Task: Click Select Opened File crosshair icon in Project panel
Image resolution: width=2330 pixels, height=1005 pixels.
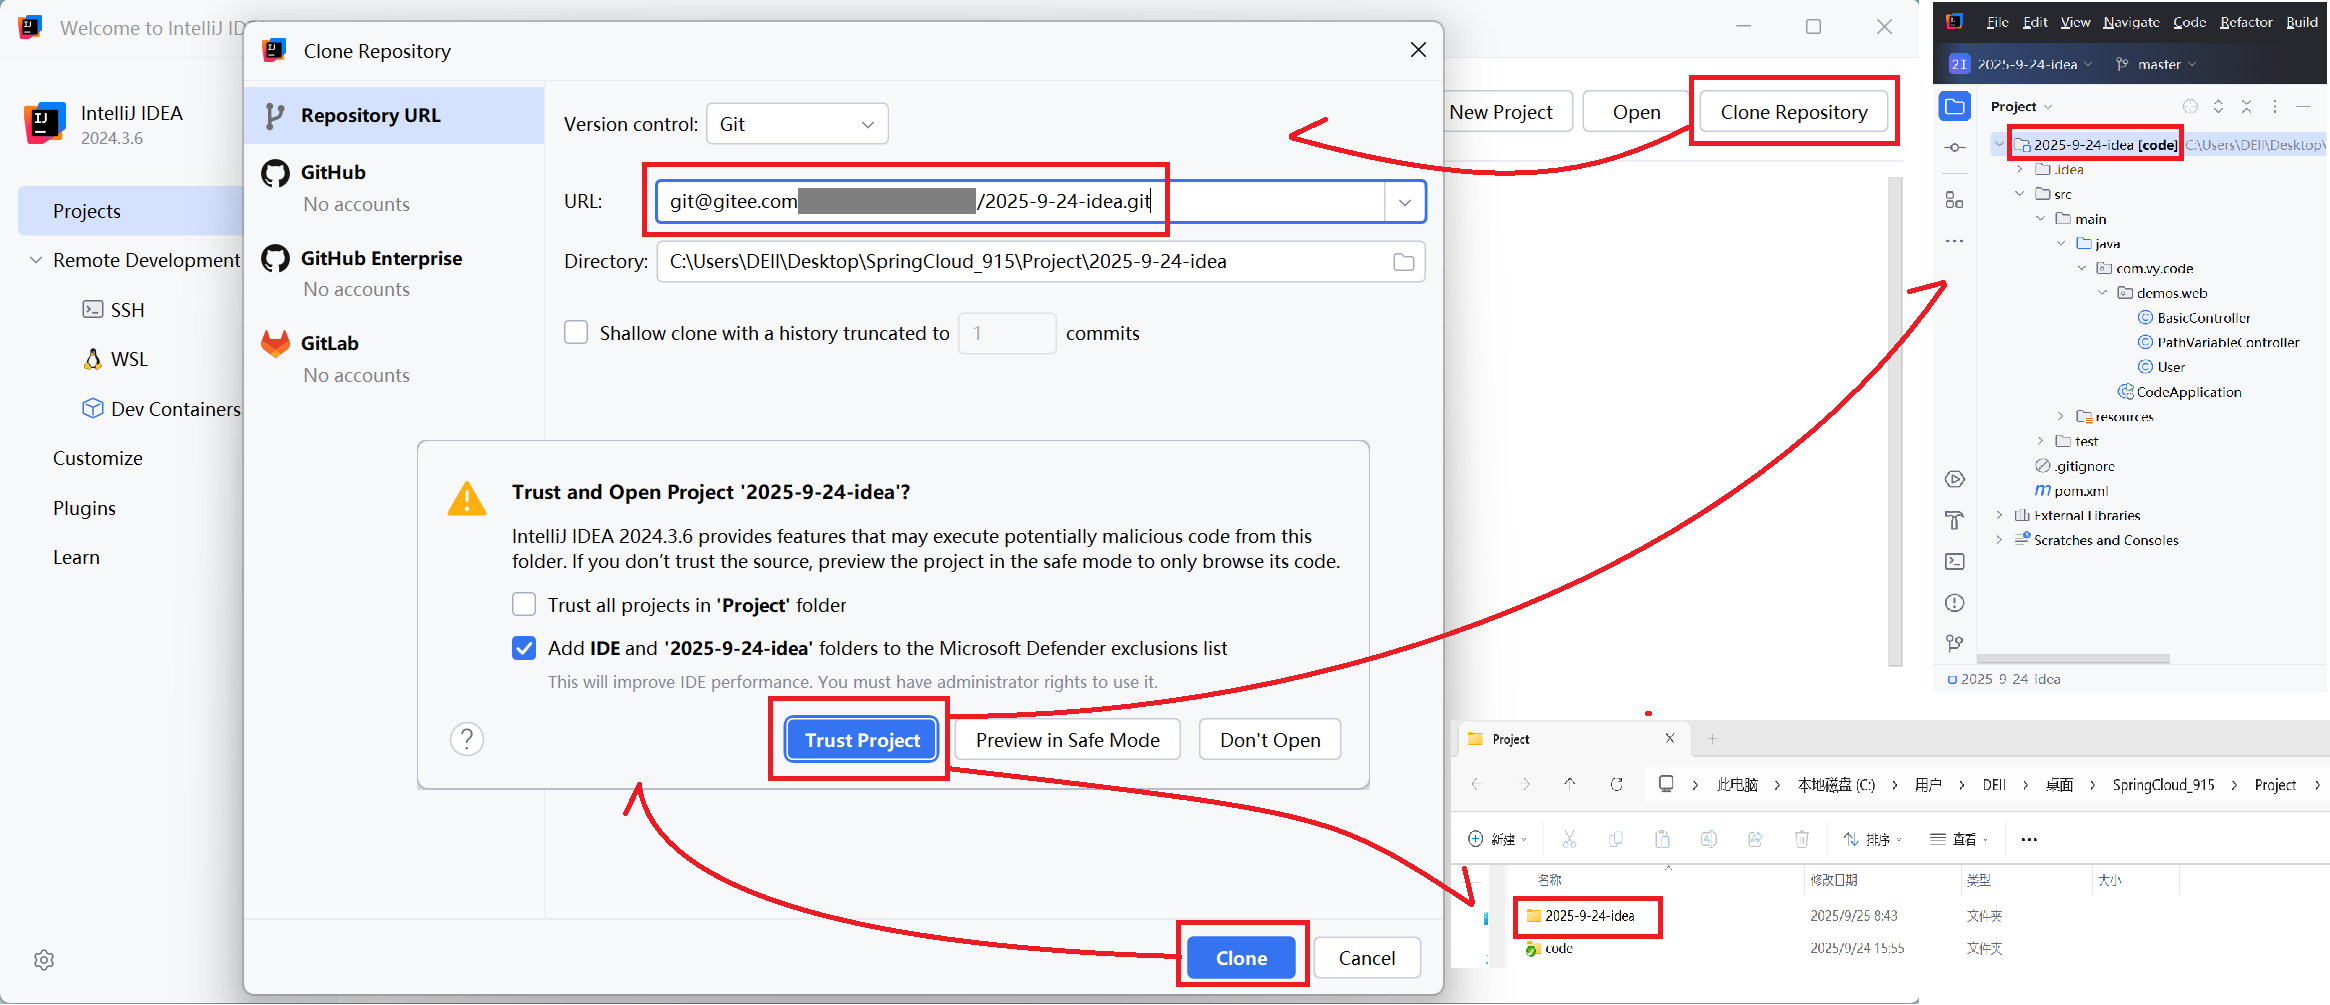Action: 2190,107
